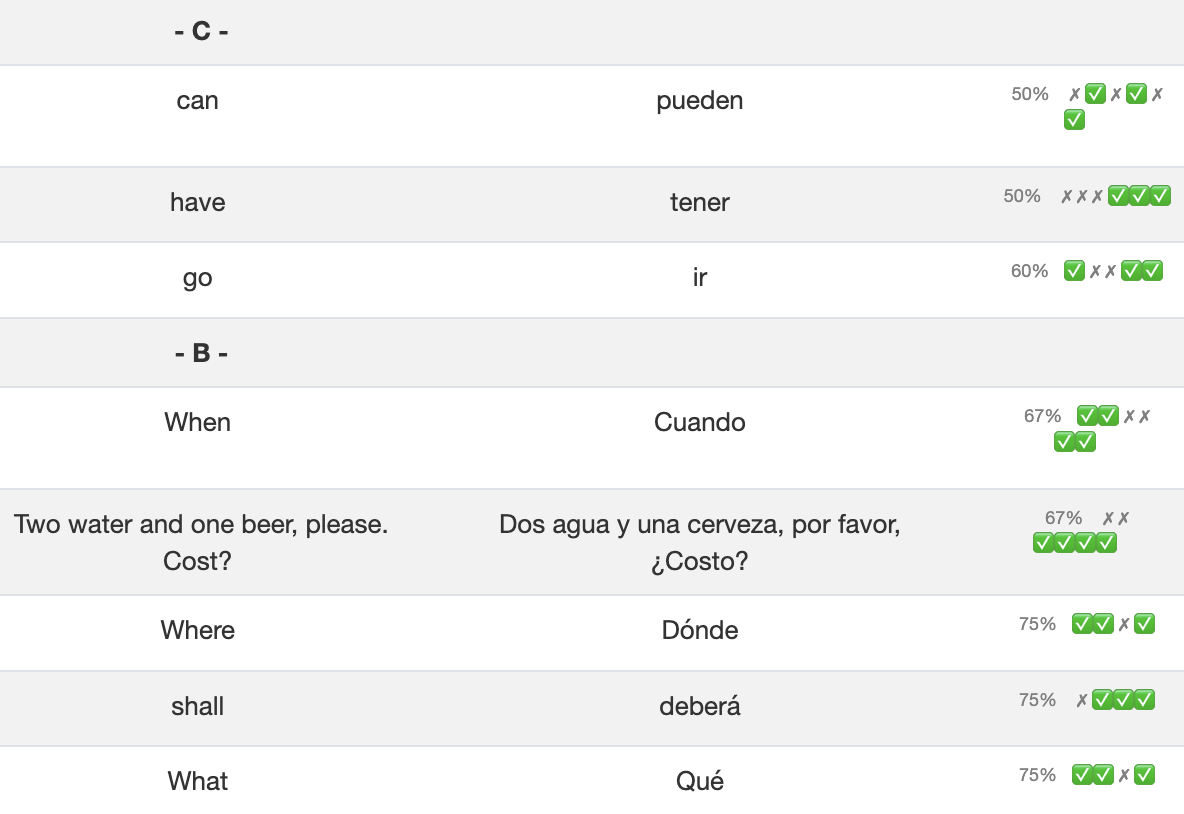1184x814 pixels.
Task: Click the word 'What' in the bottom row
Action: tap(197, 781)
